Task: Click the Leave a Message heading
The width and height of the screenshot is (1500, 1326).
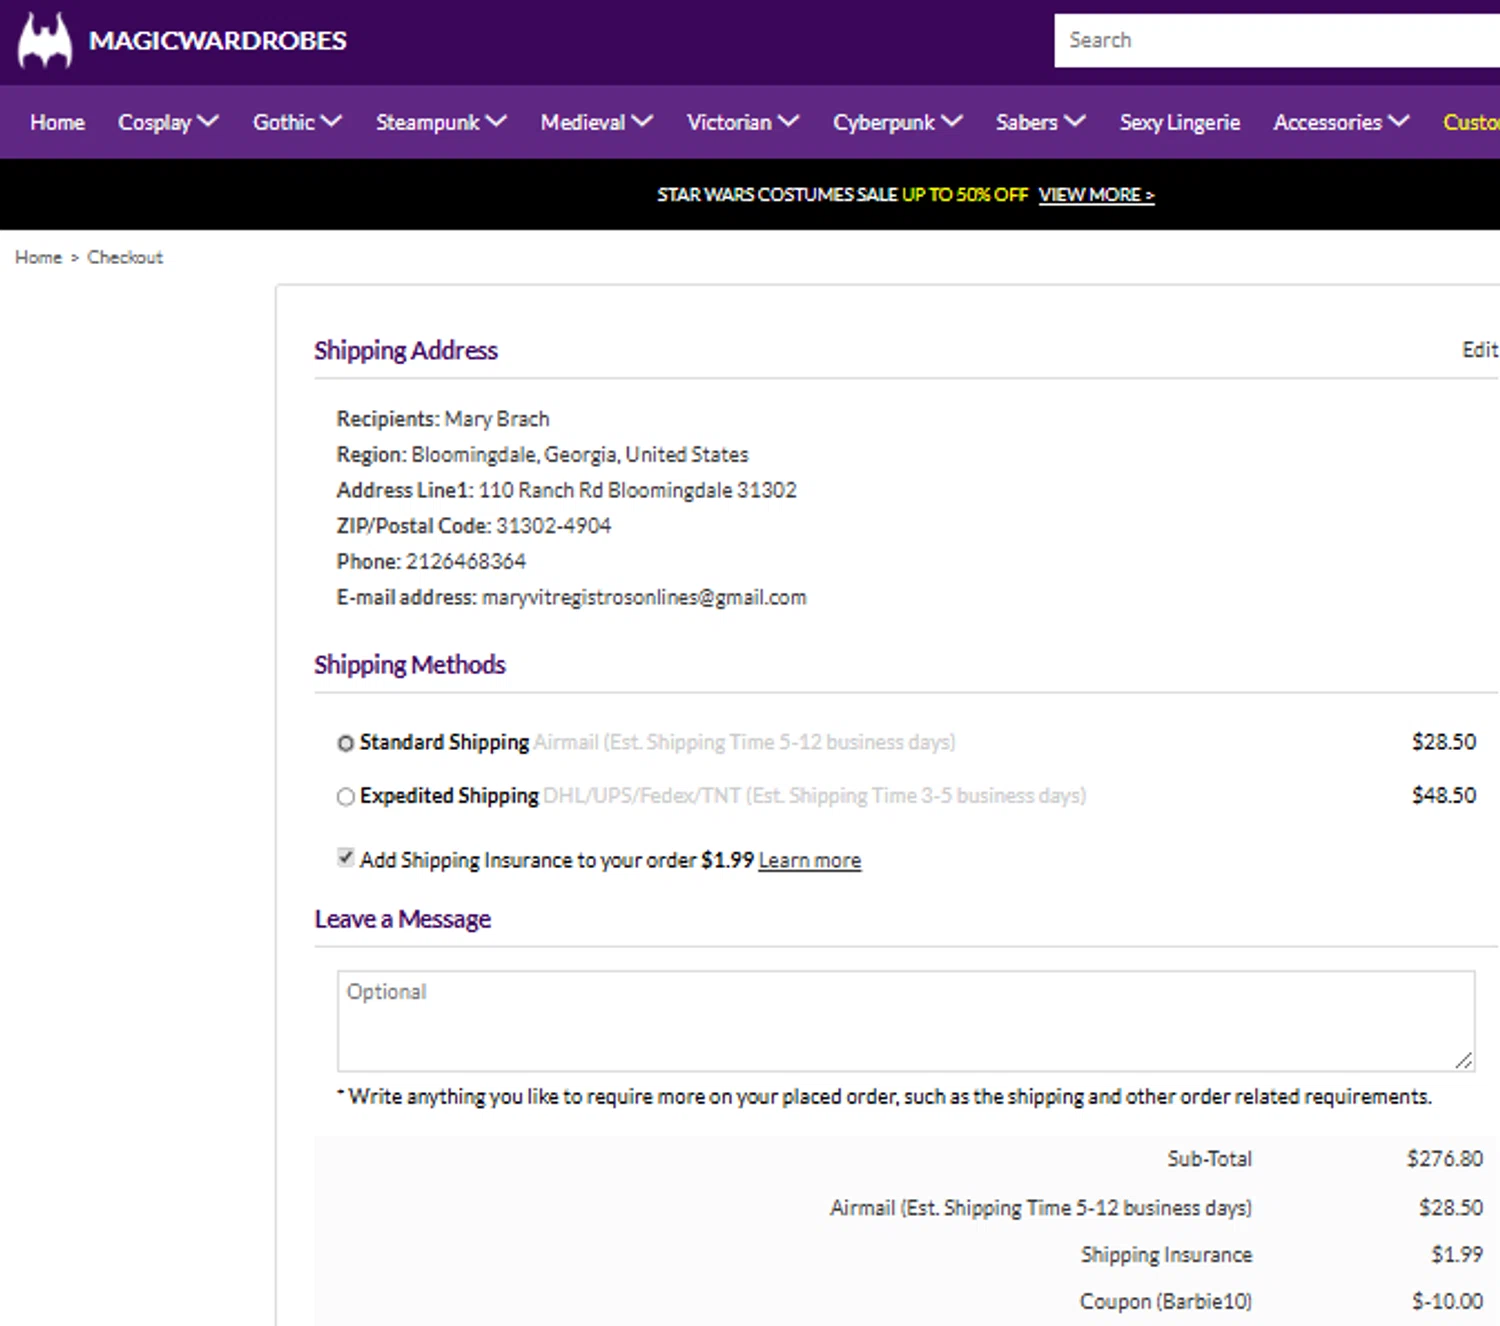Action: pos(403,918)
